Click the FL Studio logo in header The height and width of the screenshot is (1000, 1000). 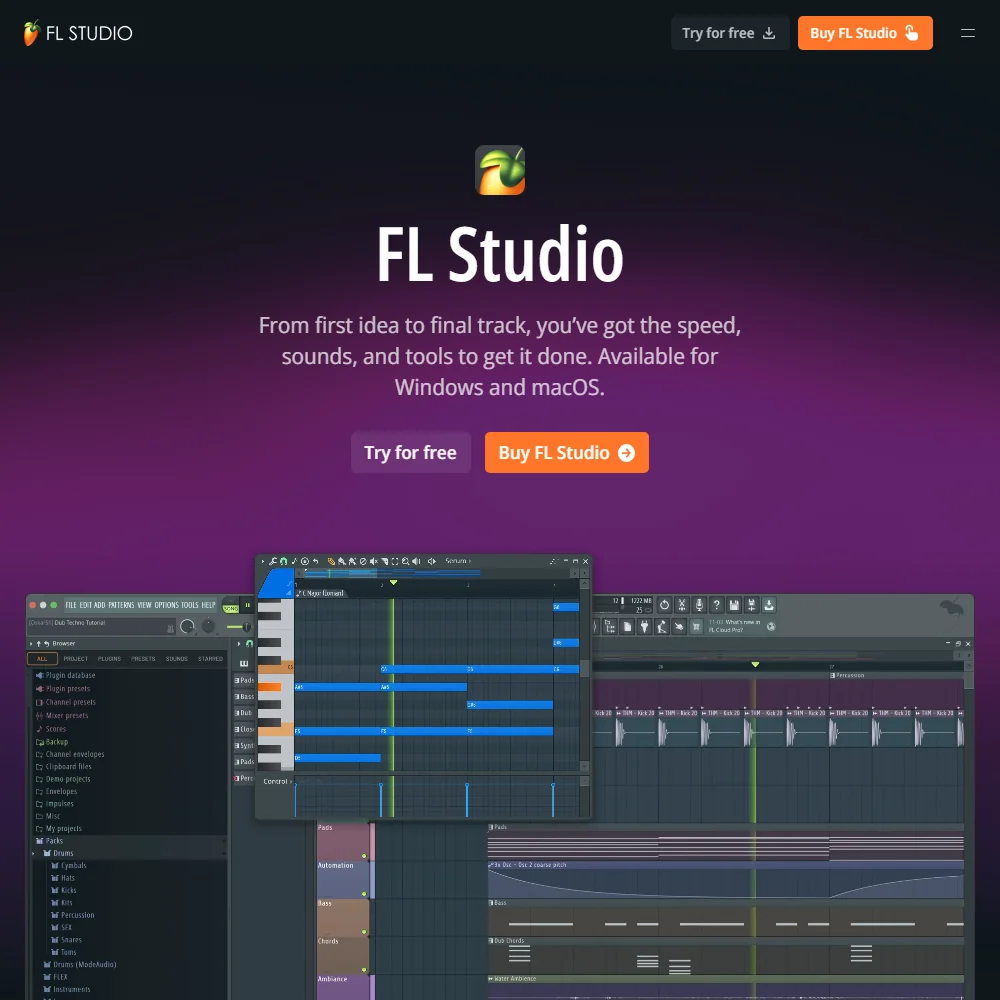pyautogui.click(x=77, y=33)
